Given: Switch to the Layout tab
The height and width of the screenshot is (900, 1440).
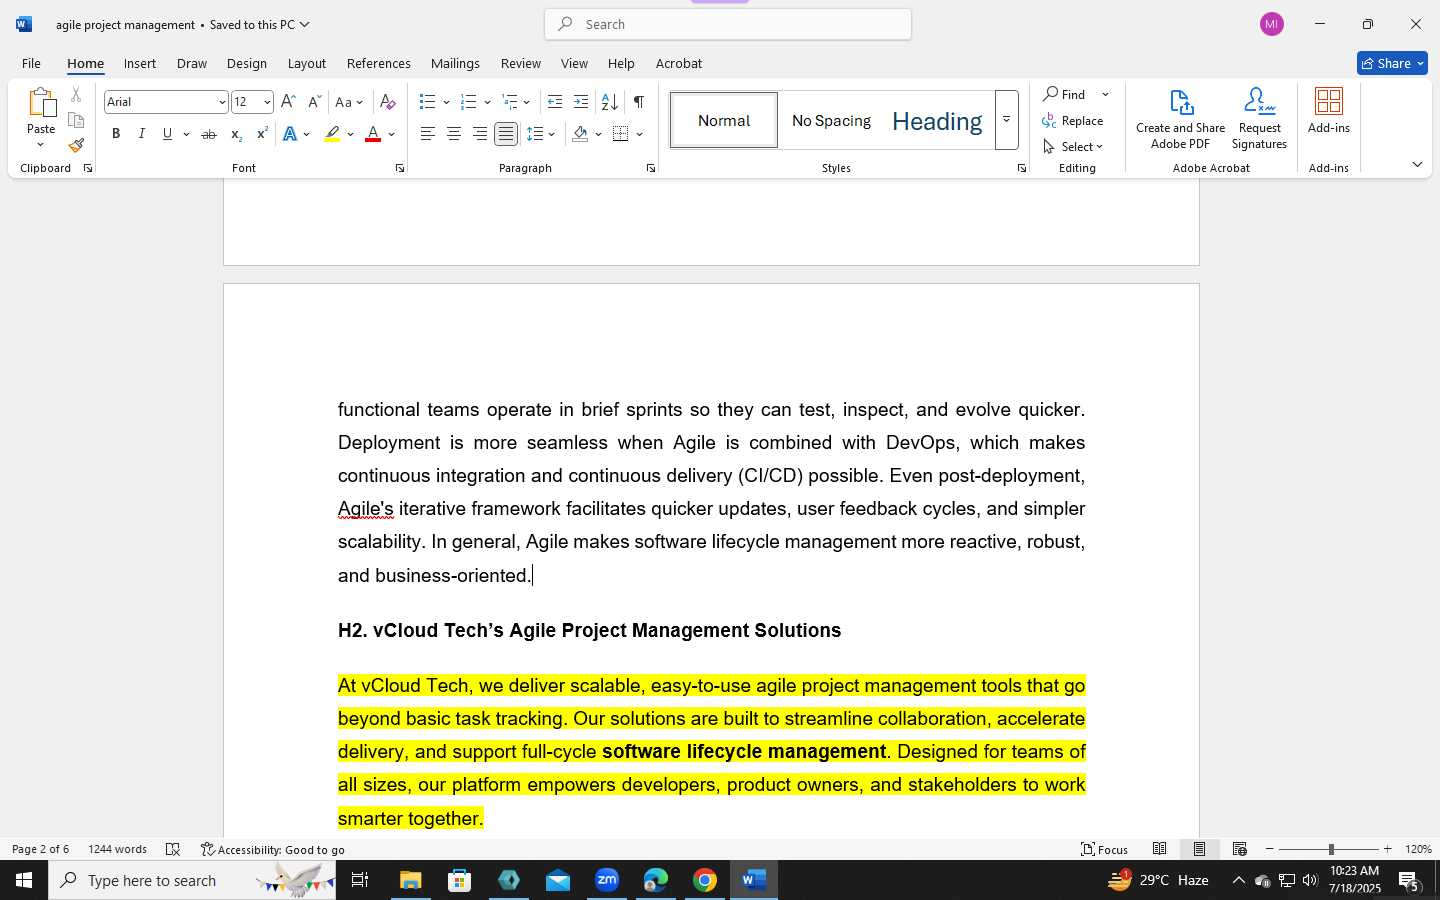Looking at the screenshot, I should [306, 63].
